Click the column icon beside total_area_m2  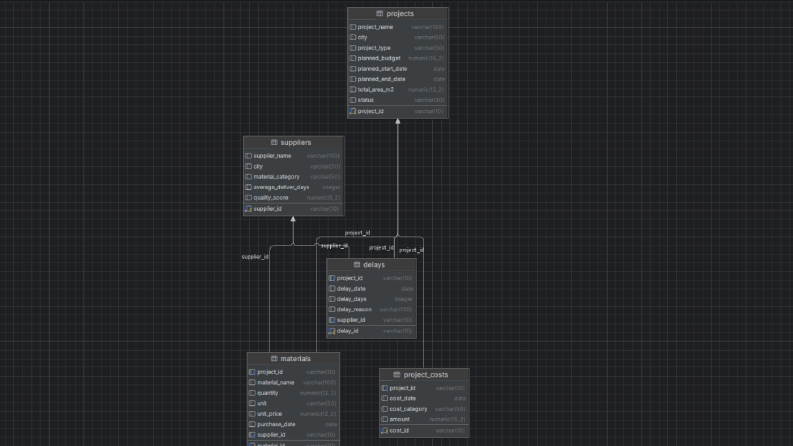tap(353, 90)
